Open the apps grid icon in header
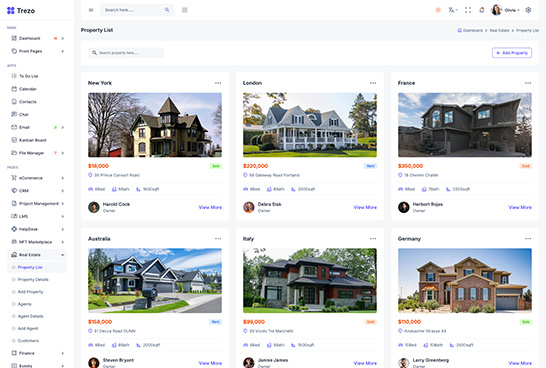546x368 pixels. pyautogui.click(x=185, y=10)
